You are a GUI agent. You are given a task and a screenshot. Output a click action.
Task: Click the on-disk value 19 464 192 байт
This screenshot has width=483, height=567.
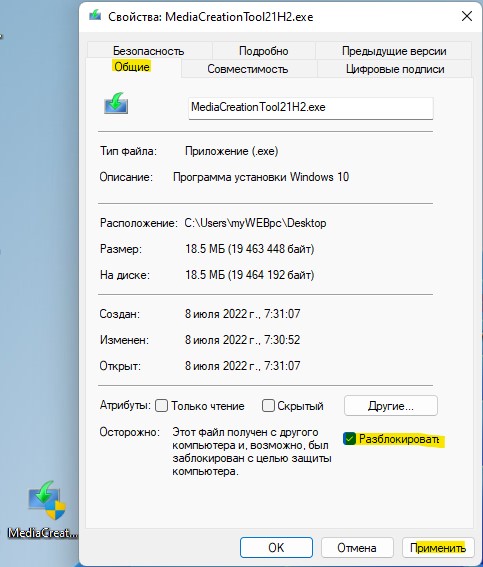click(x=271, y=275)
